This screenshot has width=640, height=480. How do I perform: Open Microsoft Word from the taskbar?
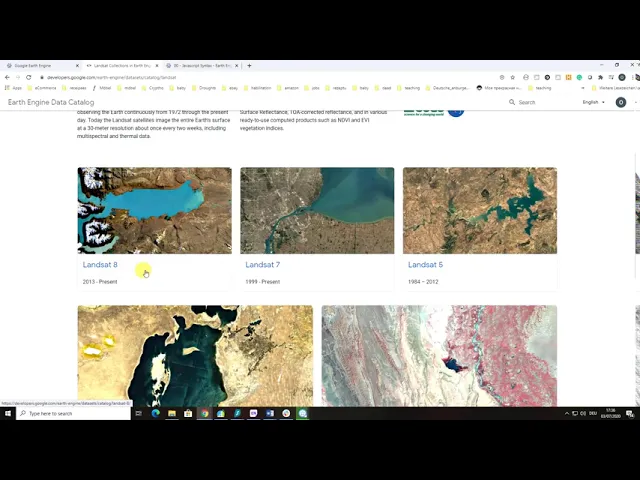point(270,413)
